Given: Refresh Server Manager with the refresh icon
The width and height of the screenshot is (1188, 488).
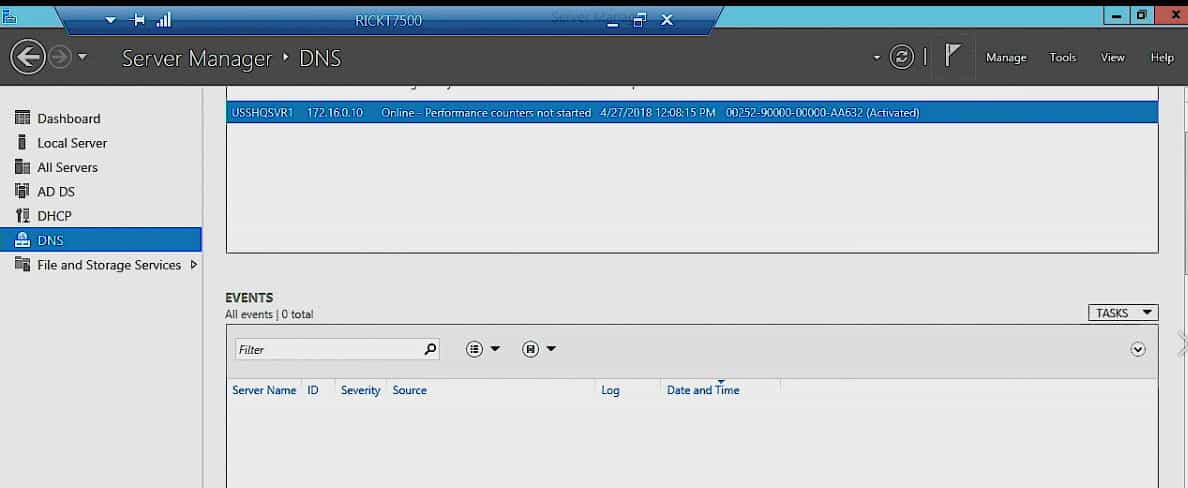Looking at the screenshot, I should click(902, 58).
